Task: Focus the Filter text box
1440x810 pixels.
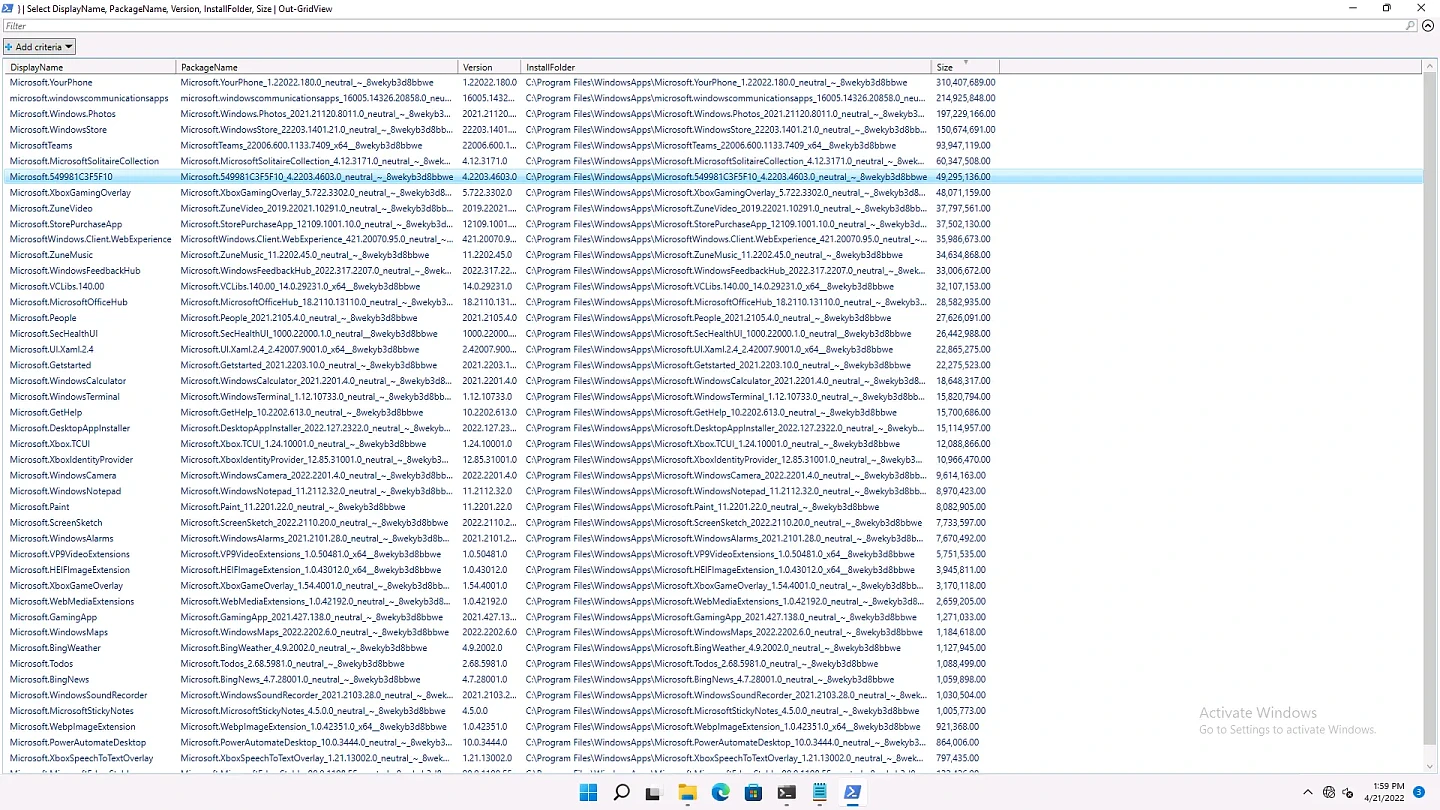Action: (x=704, y=26)
